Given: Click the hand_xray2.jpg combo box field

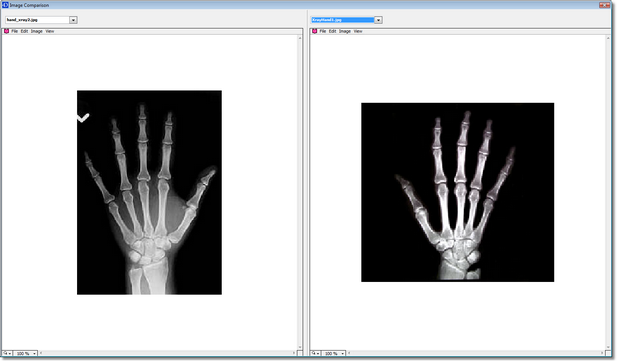Looking at the screenshot, I should (37, 20).
